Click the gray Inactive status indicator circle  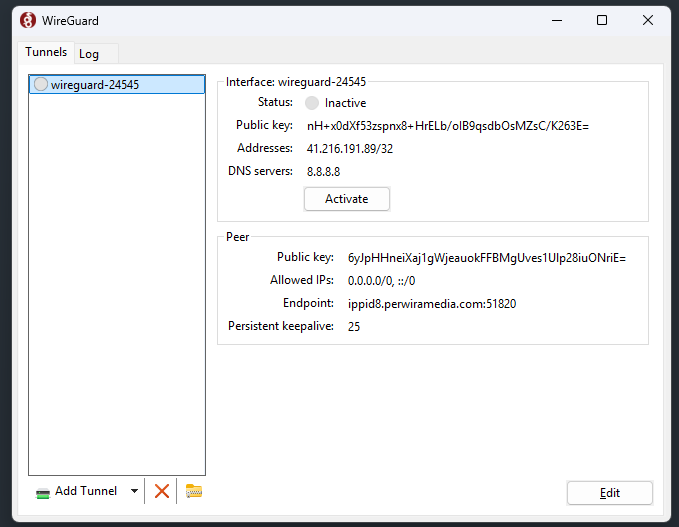312,103
